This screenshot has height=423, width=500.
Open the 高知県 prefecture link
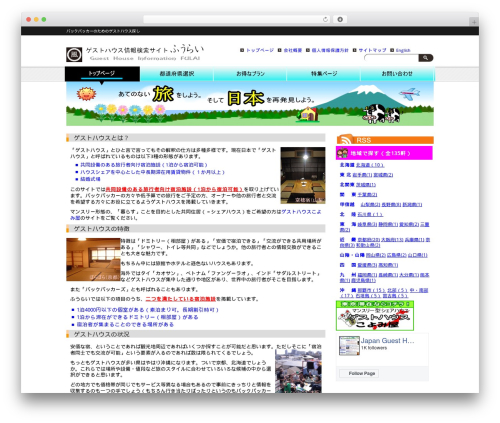pyautogui.click(x=388, y=265)
